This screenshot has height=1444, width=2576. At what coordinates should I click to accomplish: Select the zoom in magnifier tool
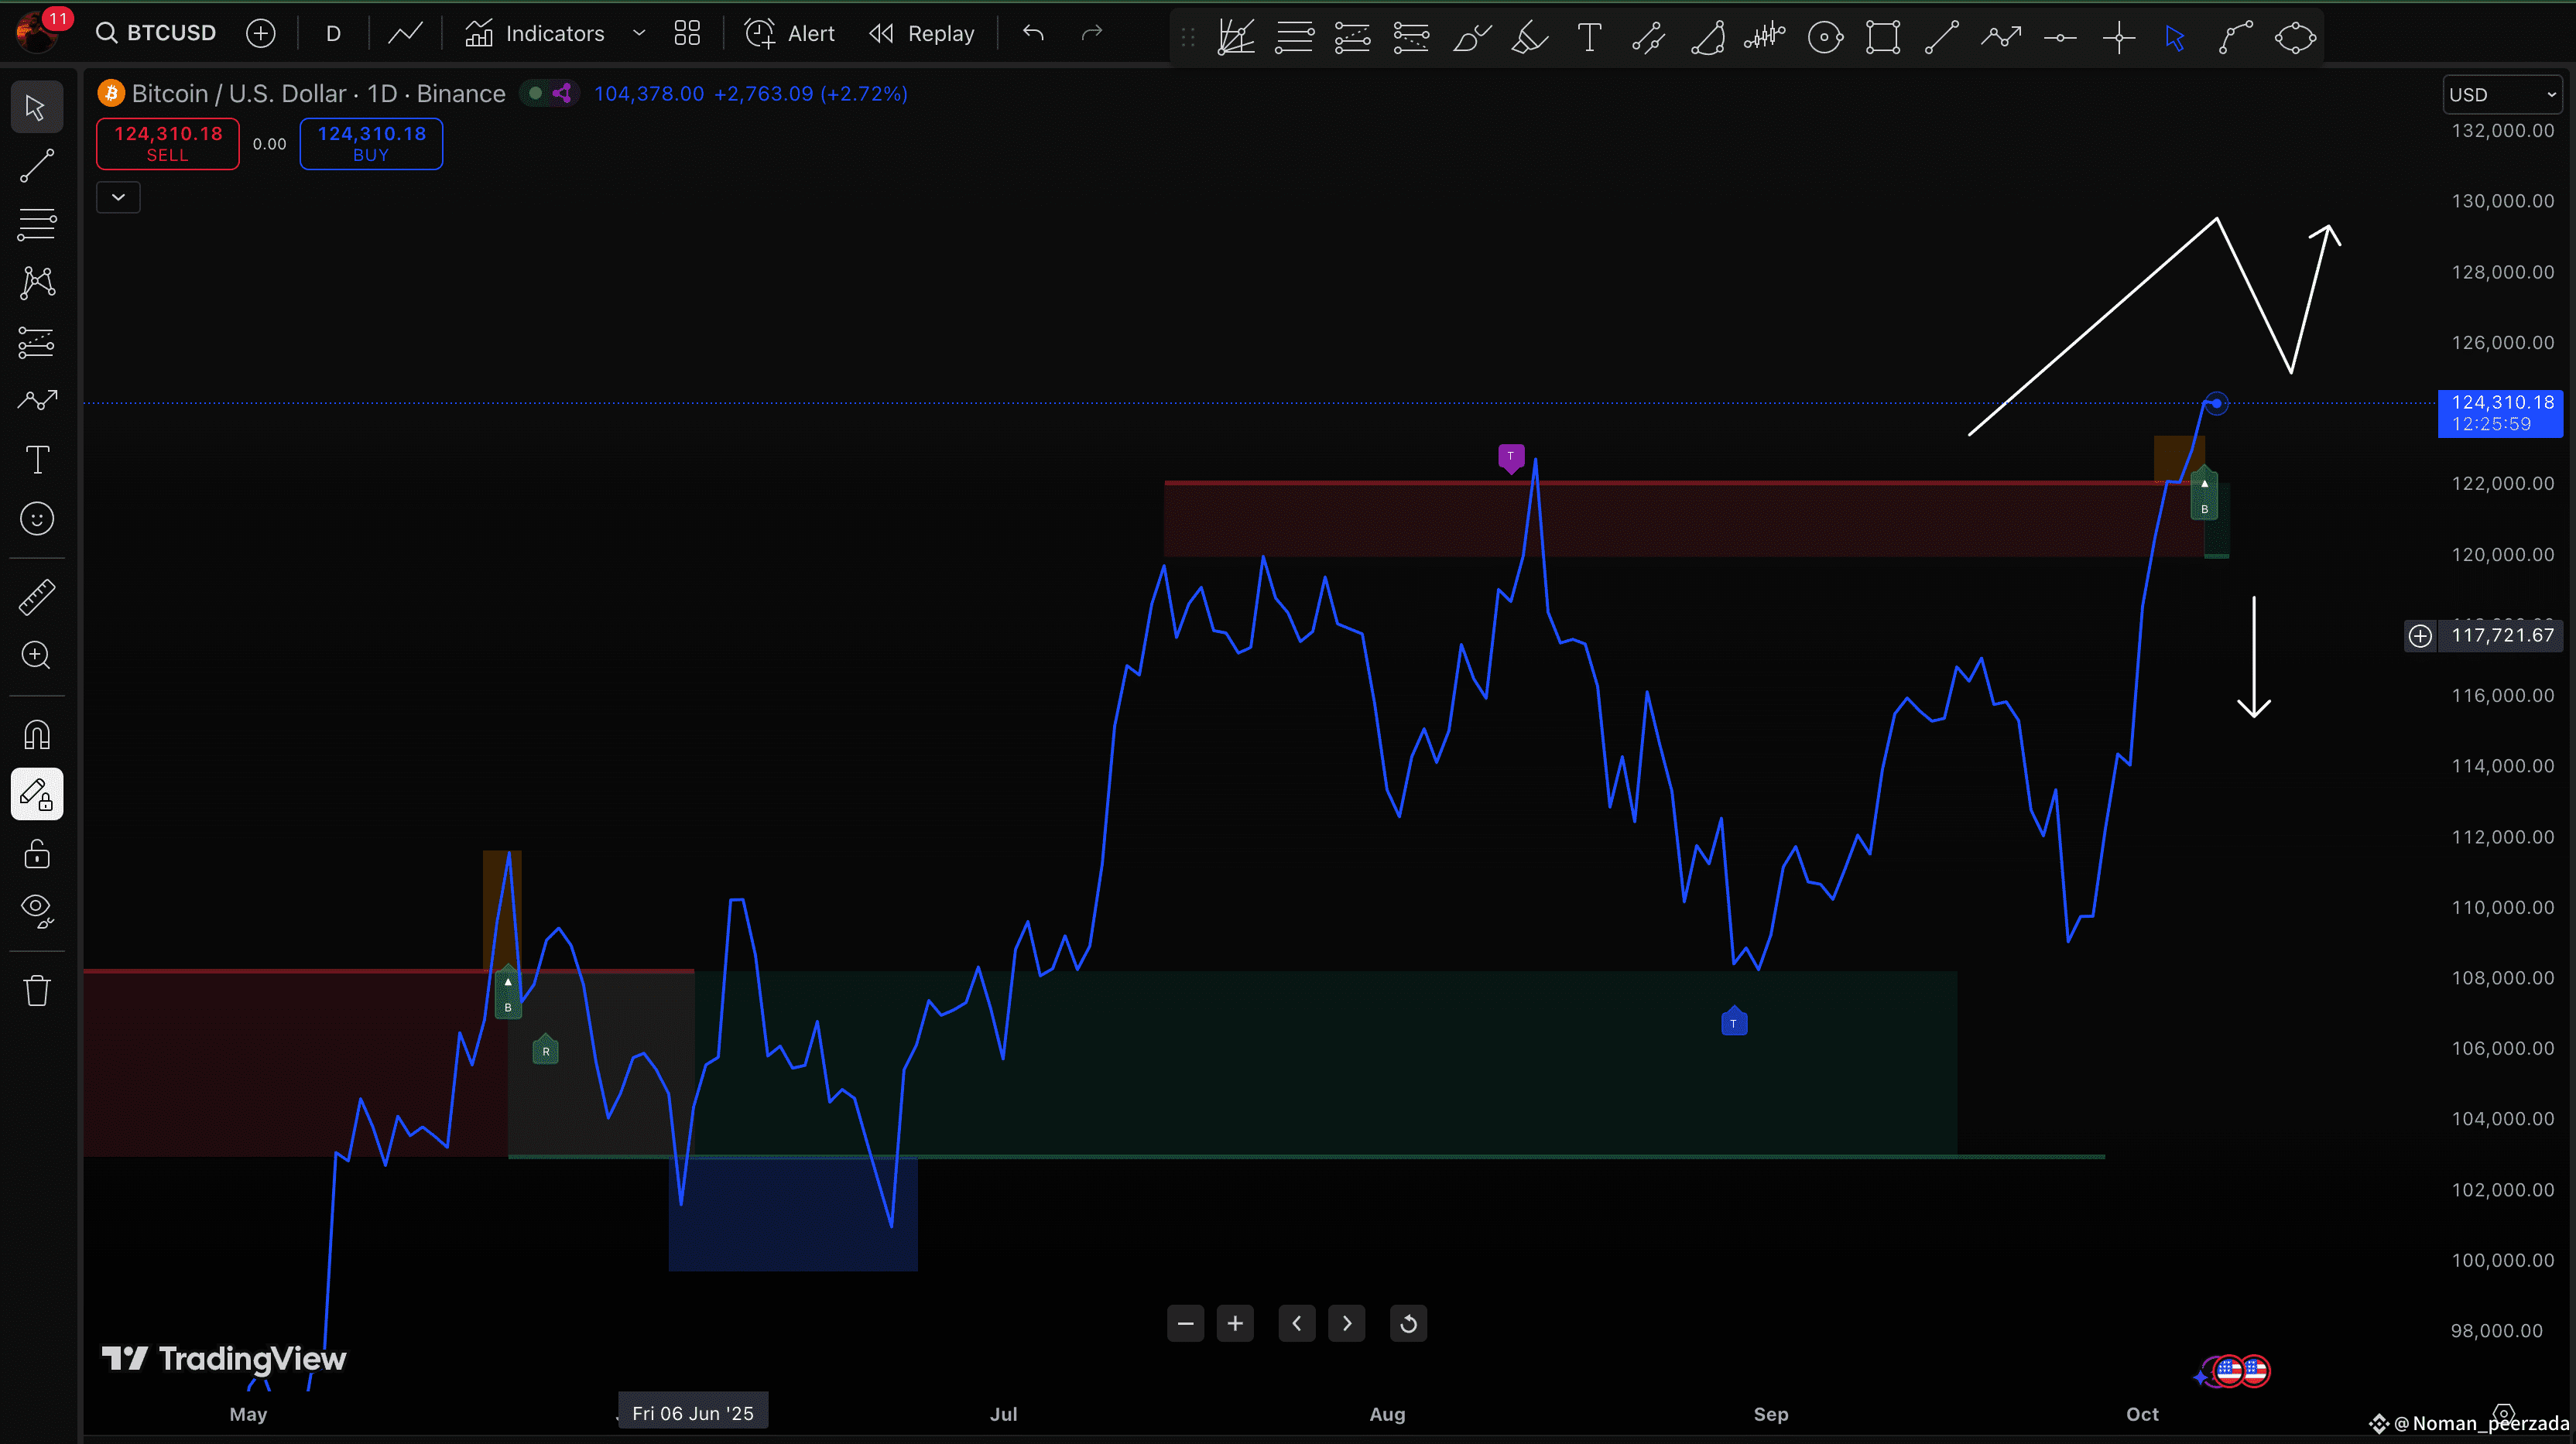(x=37, y=656)
